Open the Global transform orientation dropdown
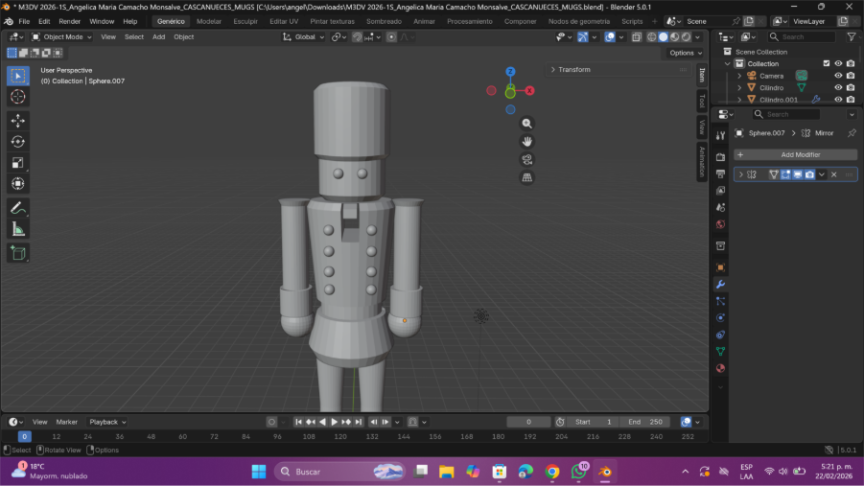 pyautogui.click(x=304, y=37)
